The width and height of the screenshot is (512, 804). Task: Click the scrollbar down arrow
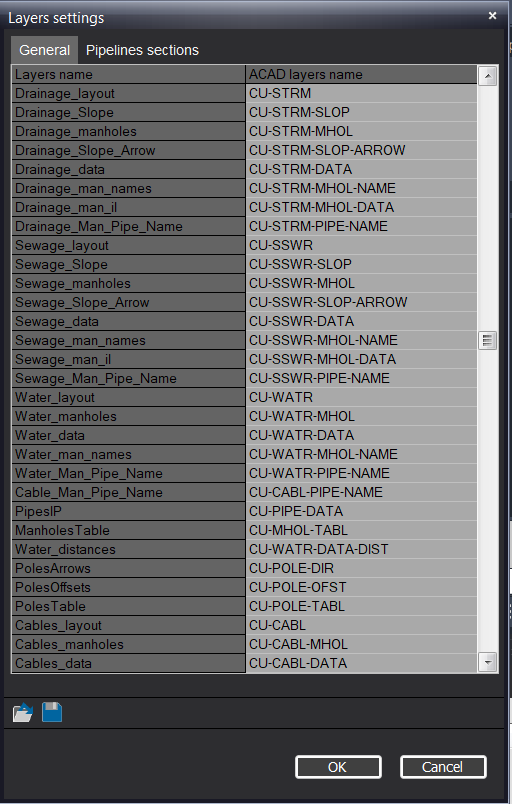click(x=487, y=662)
